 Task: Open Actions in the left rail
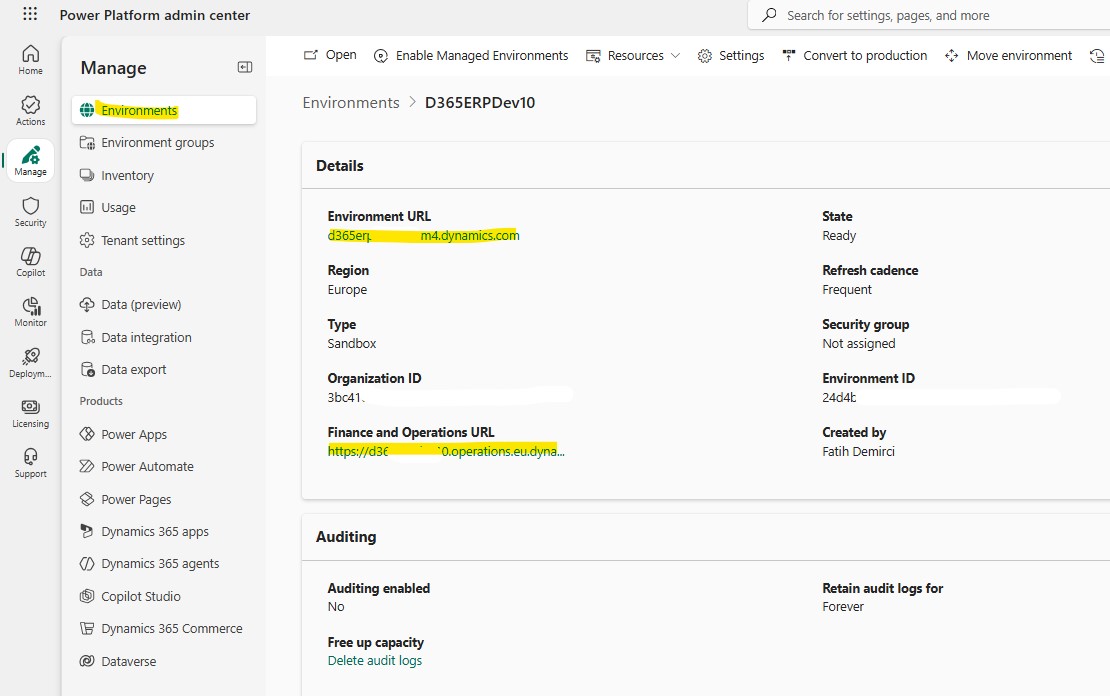click(30, 110)
